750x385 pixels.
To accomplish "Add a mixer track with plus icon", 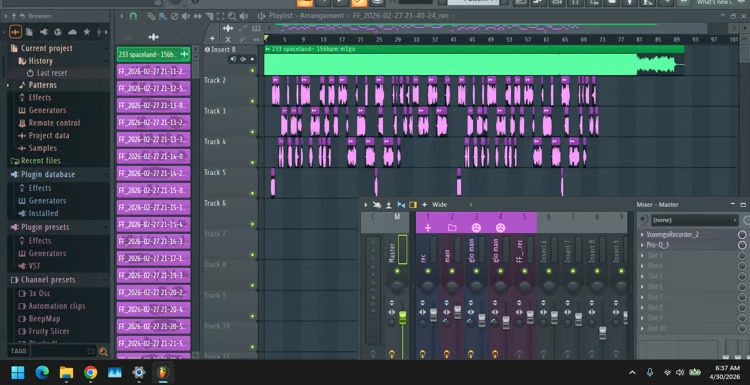I will pyautogui.click(x=424, y=205).
